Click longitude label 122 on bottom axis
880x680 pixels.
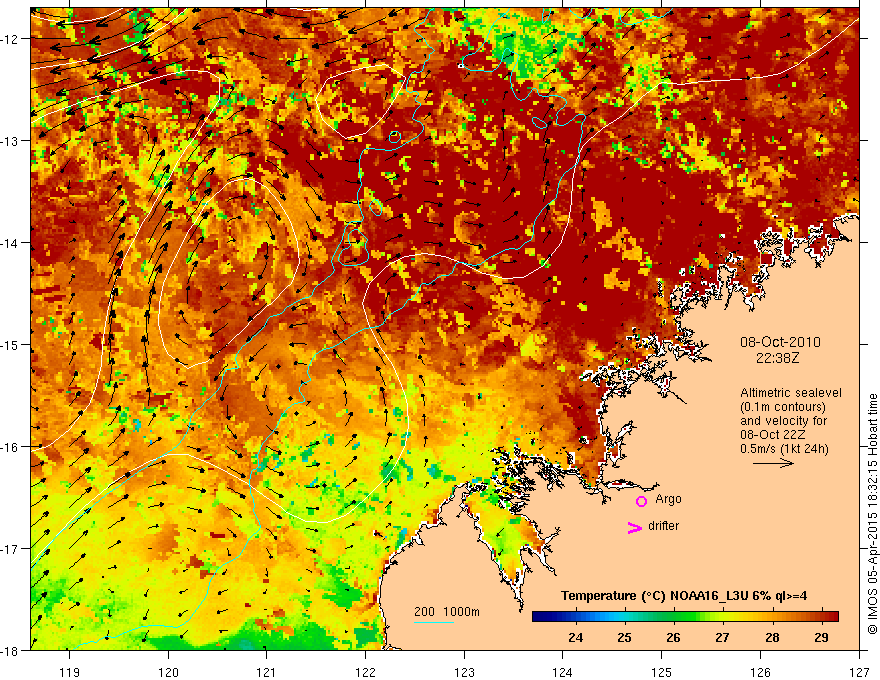[365, 672]
